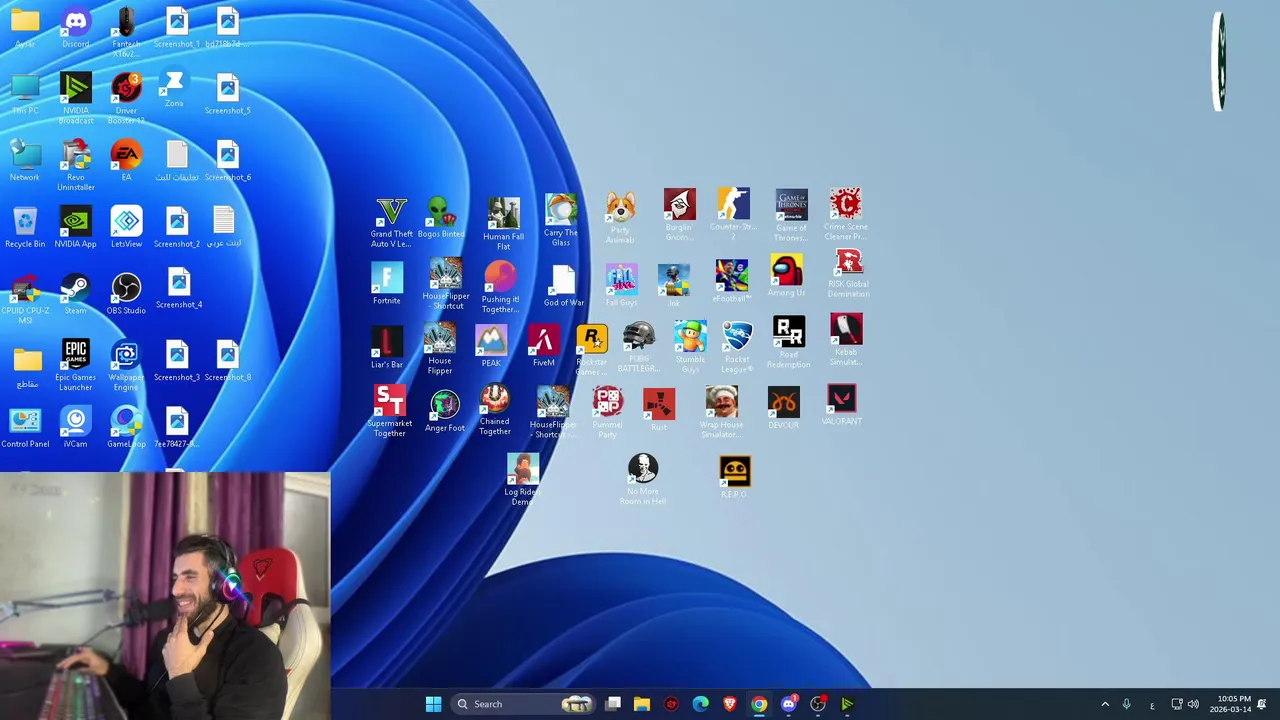Launch Fortnite from the desktop
This screenshot has height=720, width=1280.
point(387,284)
